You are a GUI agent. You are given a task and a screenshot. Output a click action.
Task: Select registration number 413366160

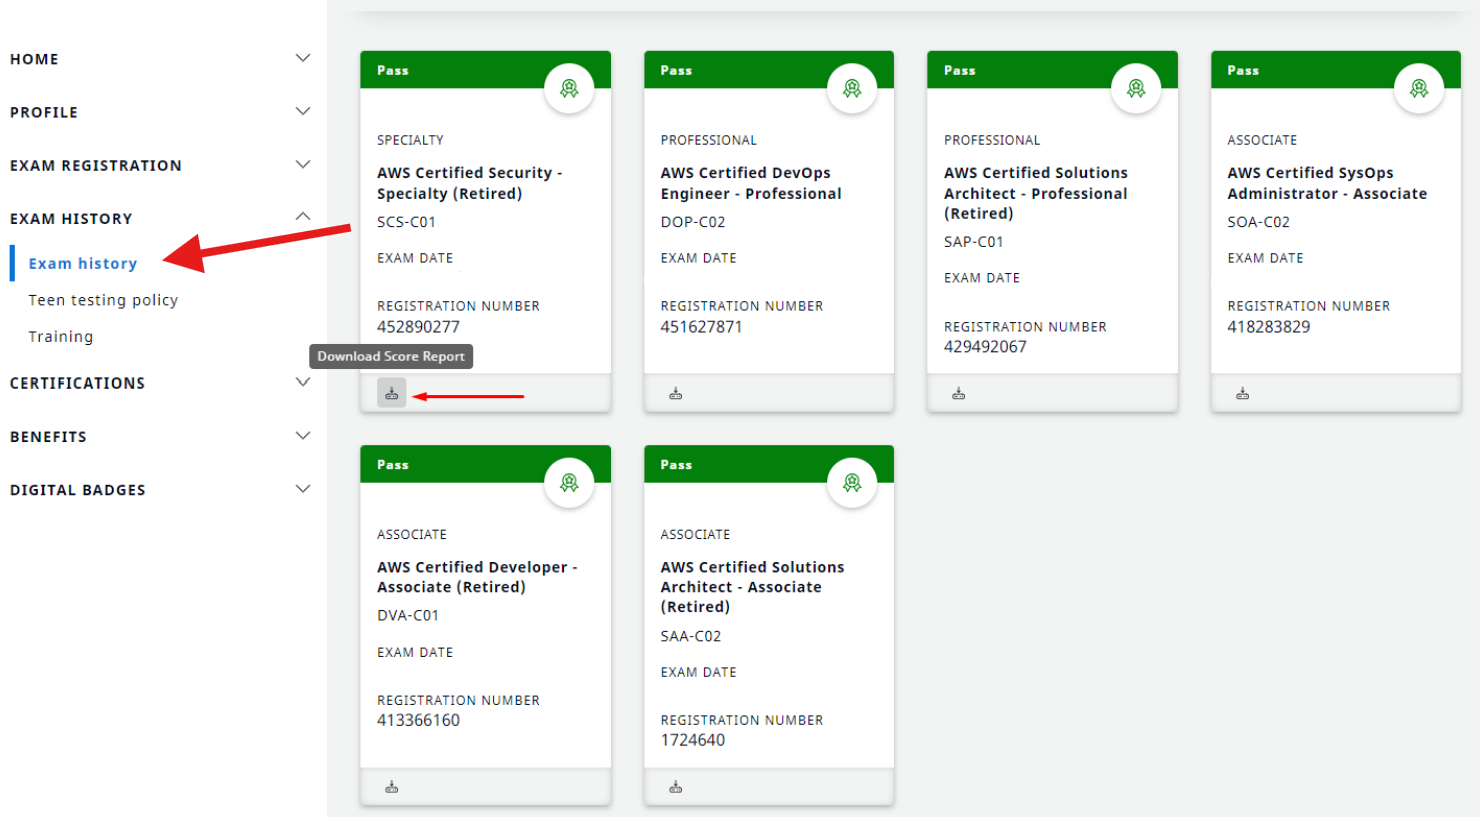[418, 720]
